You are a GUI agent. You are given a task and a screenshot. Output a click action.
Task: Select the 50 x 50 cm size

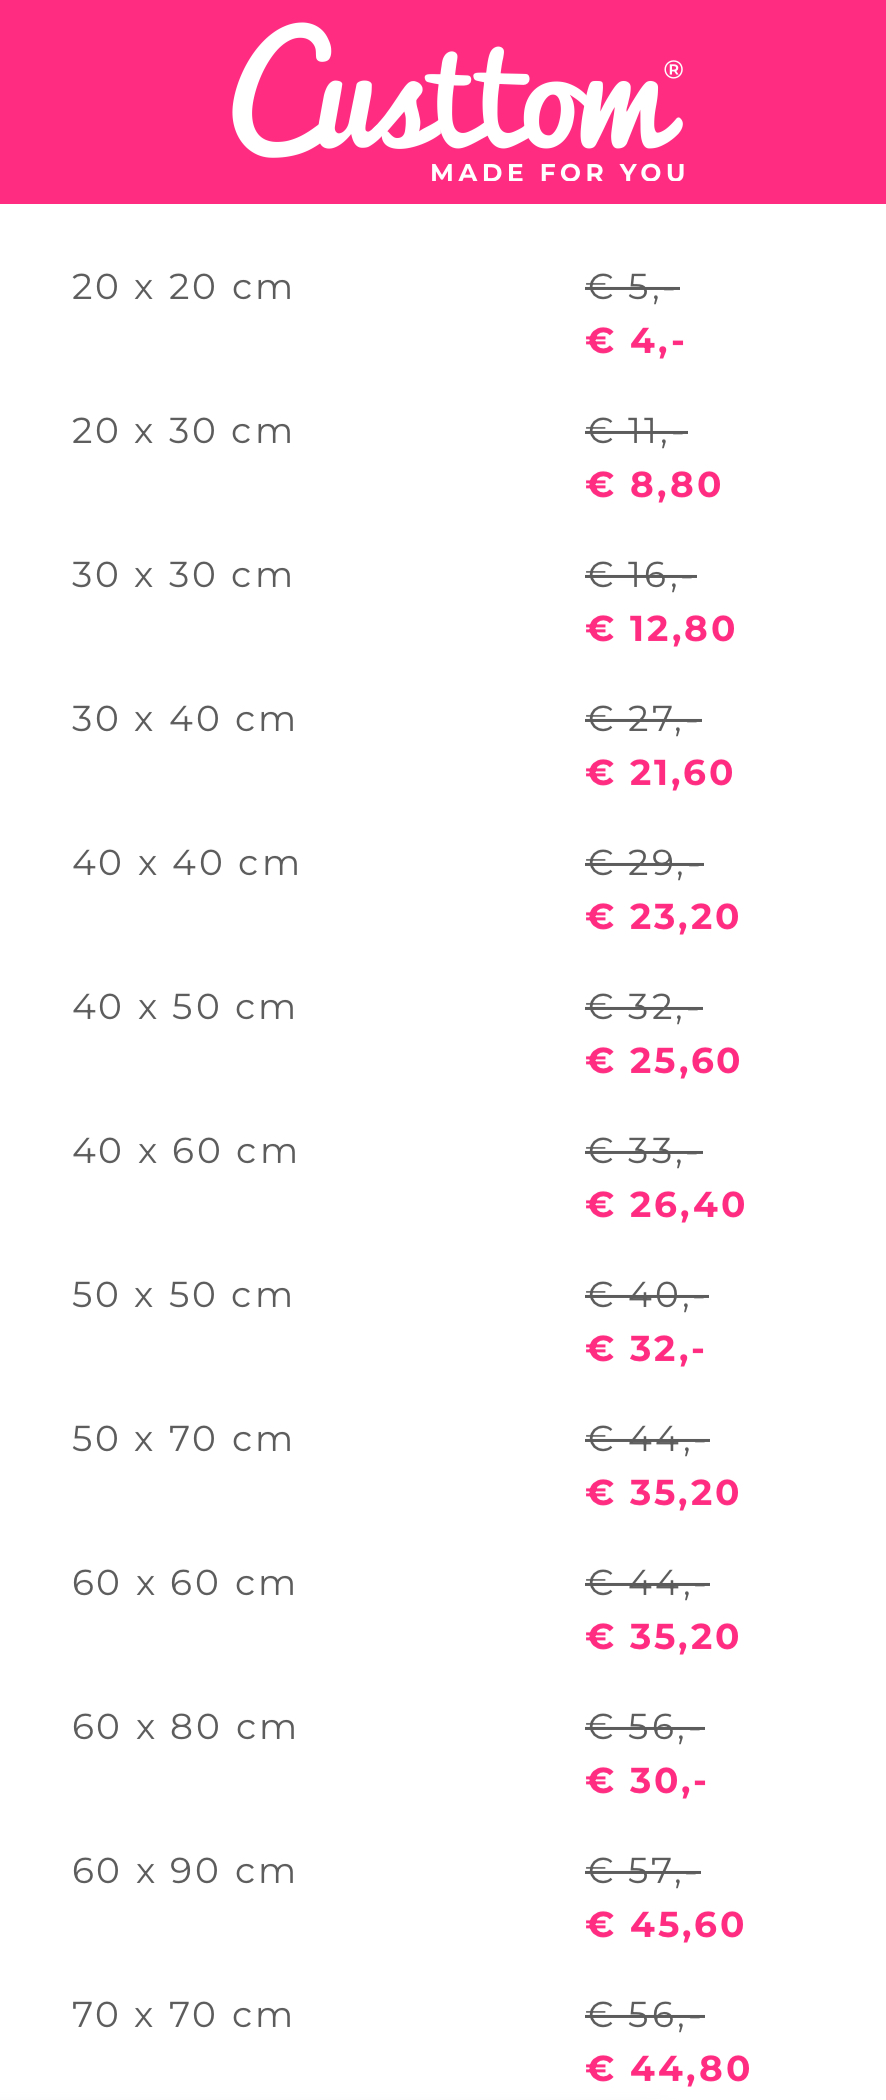(x=182, y=1296)
